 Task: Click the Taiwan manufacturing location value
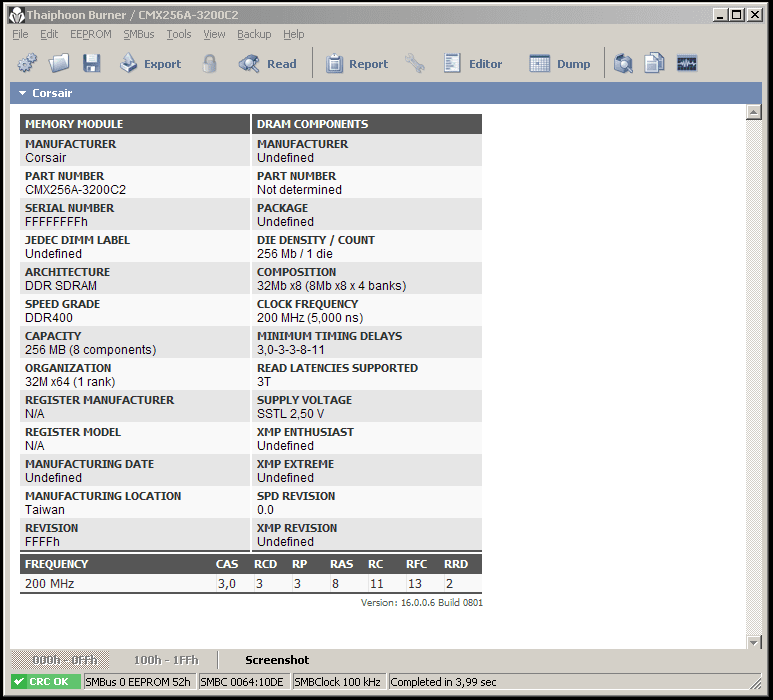45,510
